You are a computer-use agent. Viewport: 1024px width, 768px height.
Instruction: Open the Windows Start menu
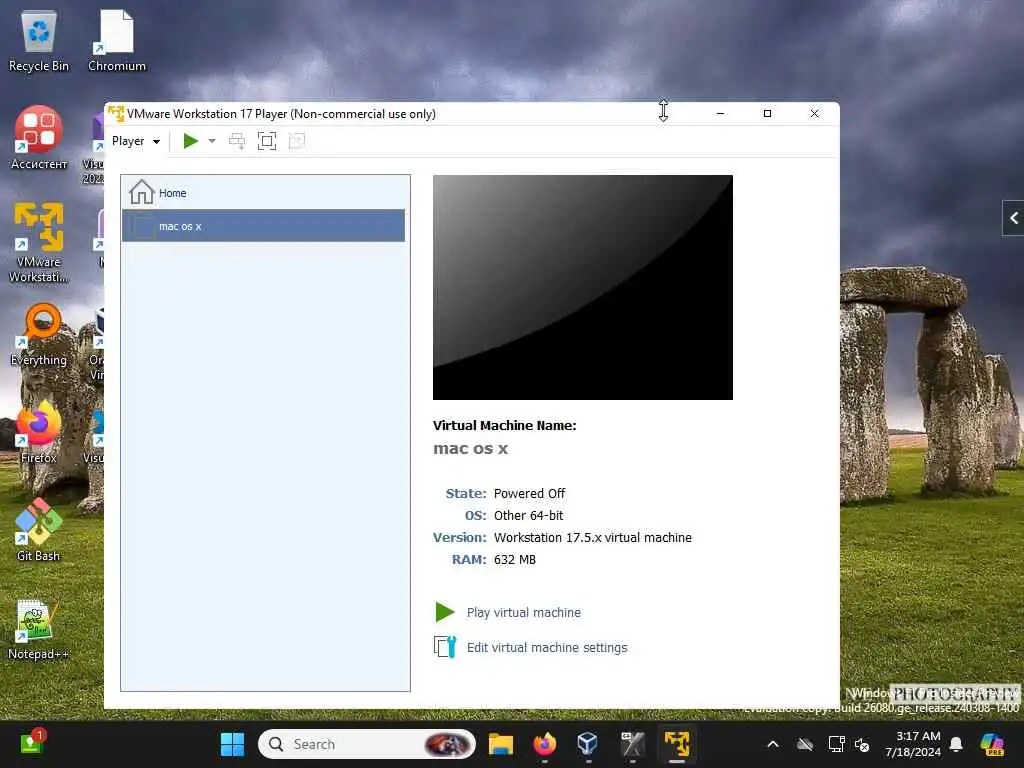click(x=232, y=744)
